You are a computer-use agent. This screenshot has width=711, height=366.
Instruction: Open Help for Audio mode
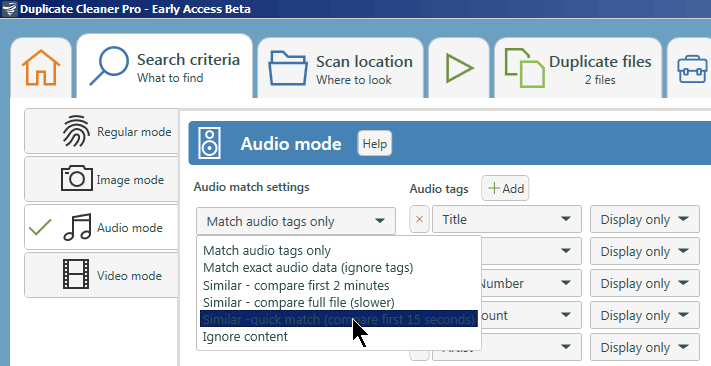tap(375, 144)
